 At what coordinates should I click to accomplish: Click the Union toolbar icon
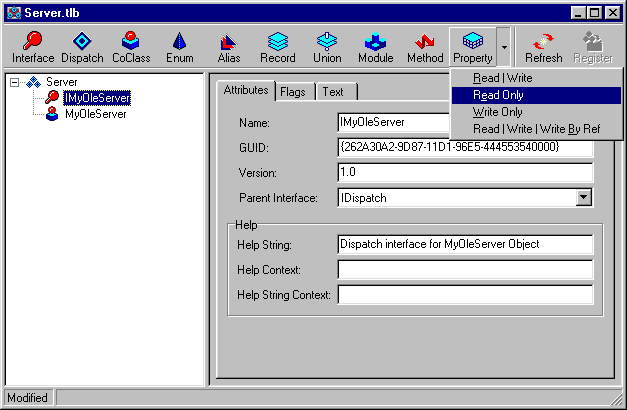(x=327, y=47)
